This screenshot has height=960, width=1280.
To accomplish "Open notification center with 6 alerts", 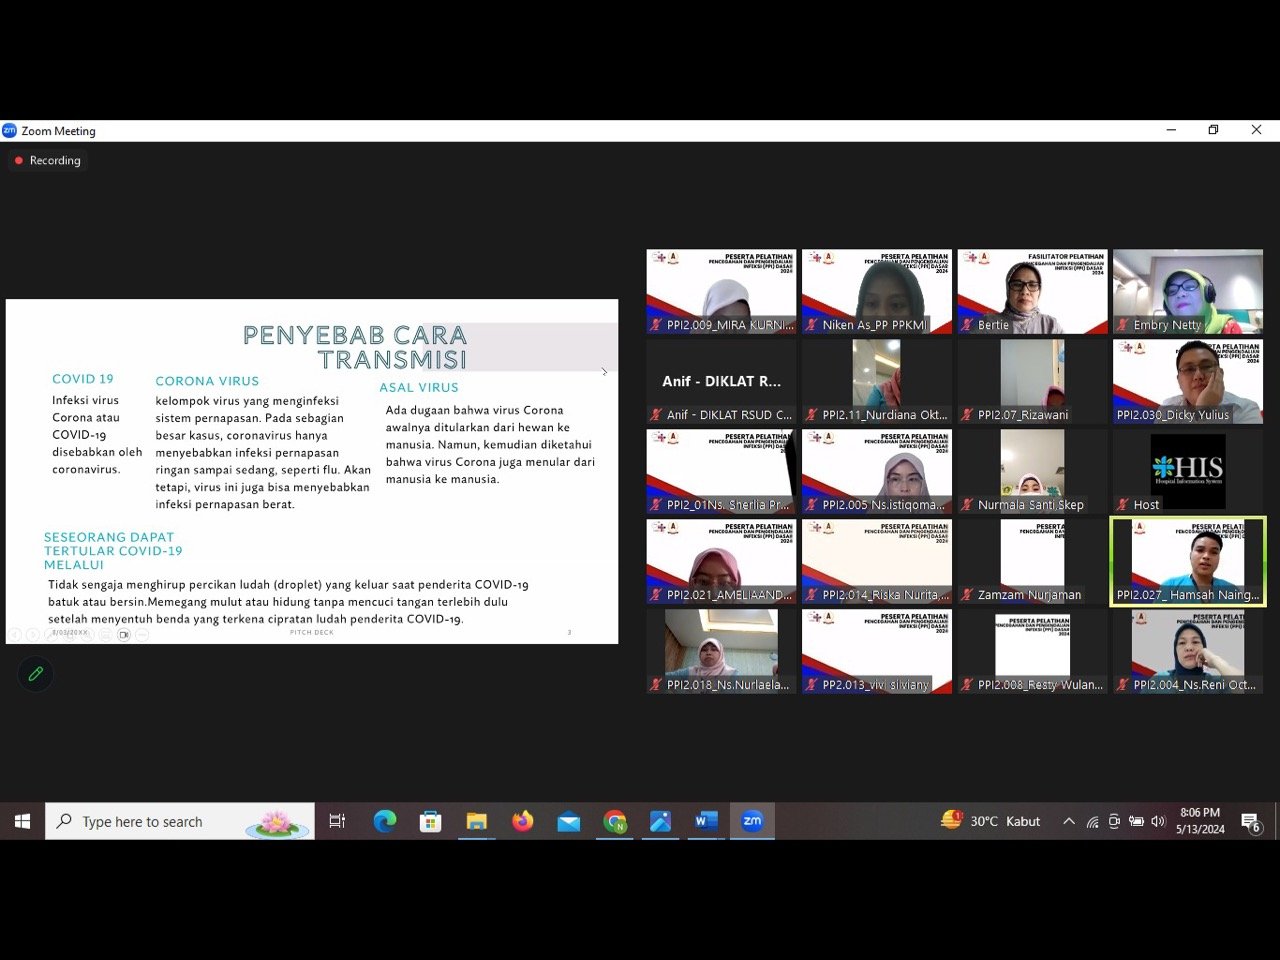I will [1251, 822].
